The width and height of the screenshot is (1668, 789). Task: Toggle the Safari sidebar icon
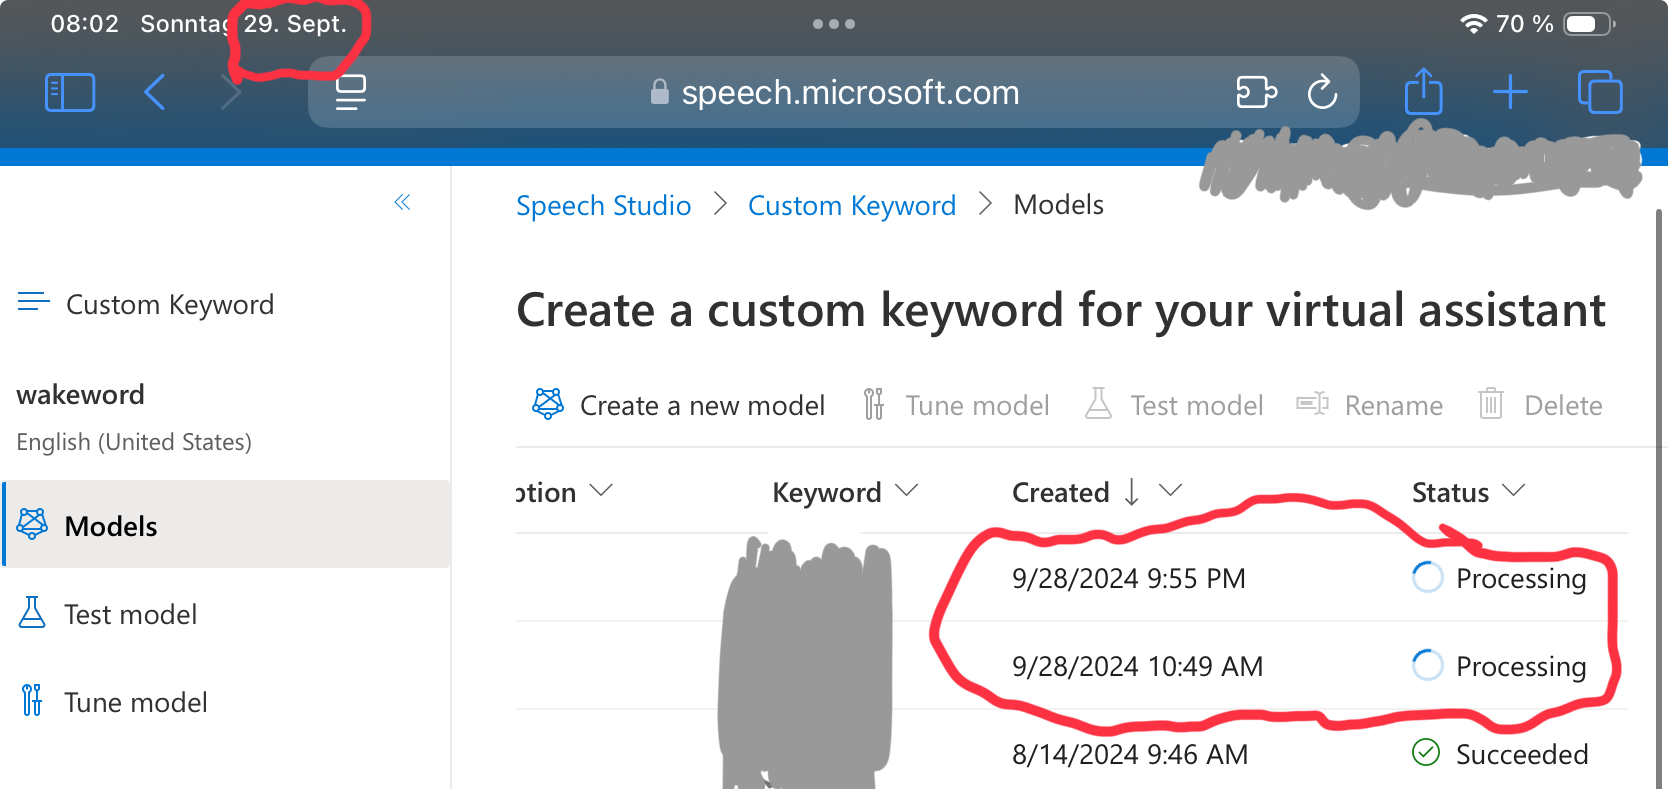pyautogui.click(x=70, y=93)
